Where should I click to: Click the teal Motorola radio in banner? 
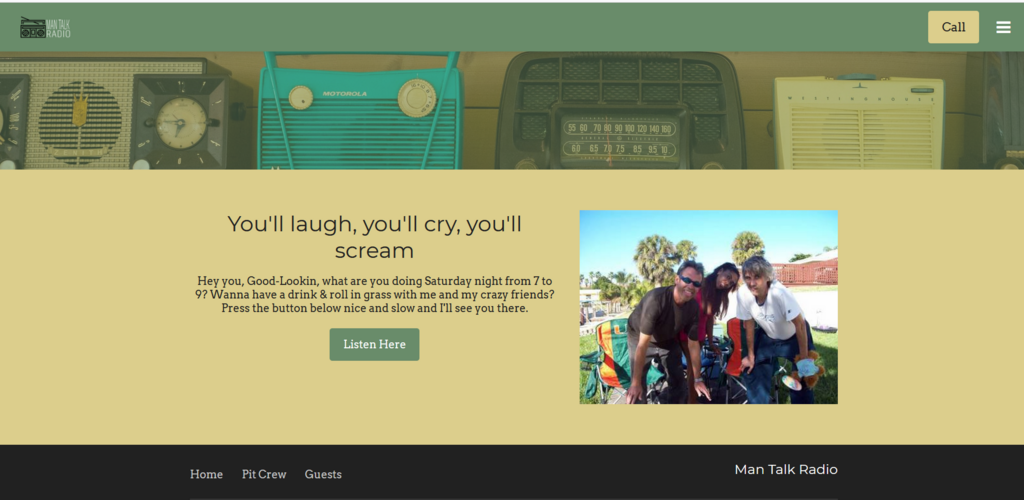(x=360, y=115)
